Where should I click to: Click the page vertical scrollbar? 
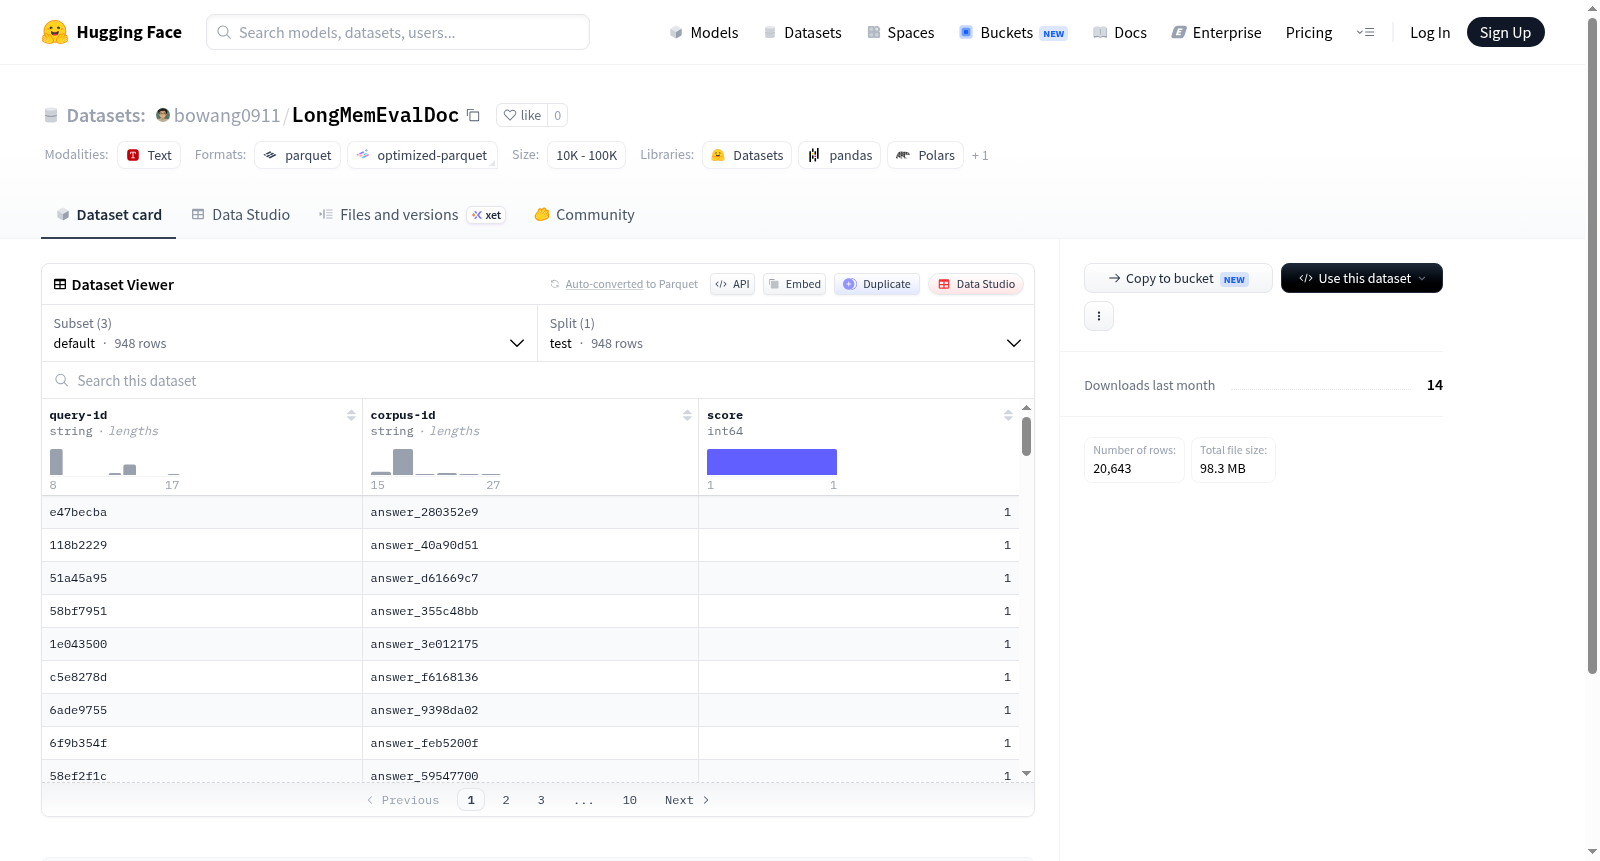[1592, 346]
